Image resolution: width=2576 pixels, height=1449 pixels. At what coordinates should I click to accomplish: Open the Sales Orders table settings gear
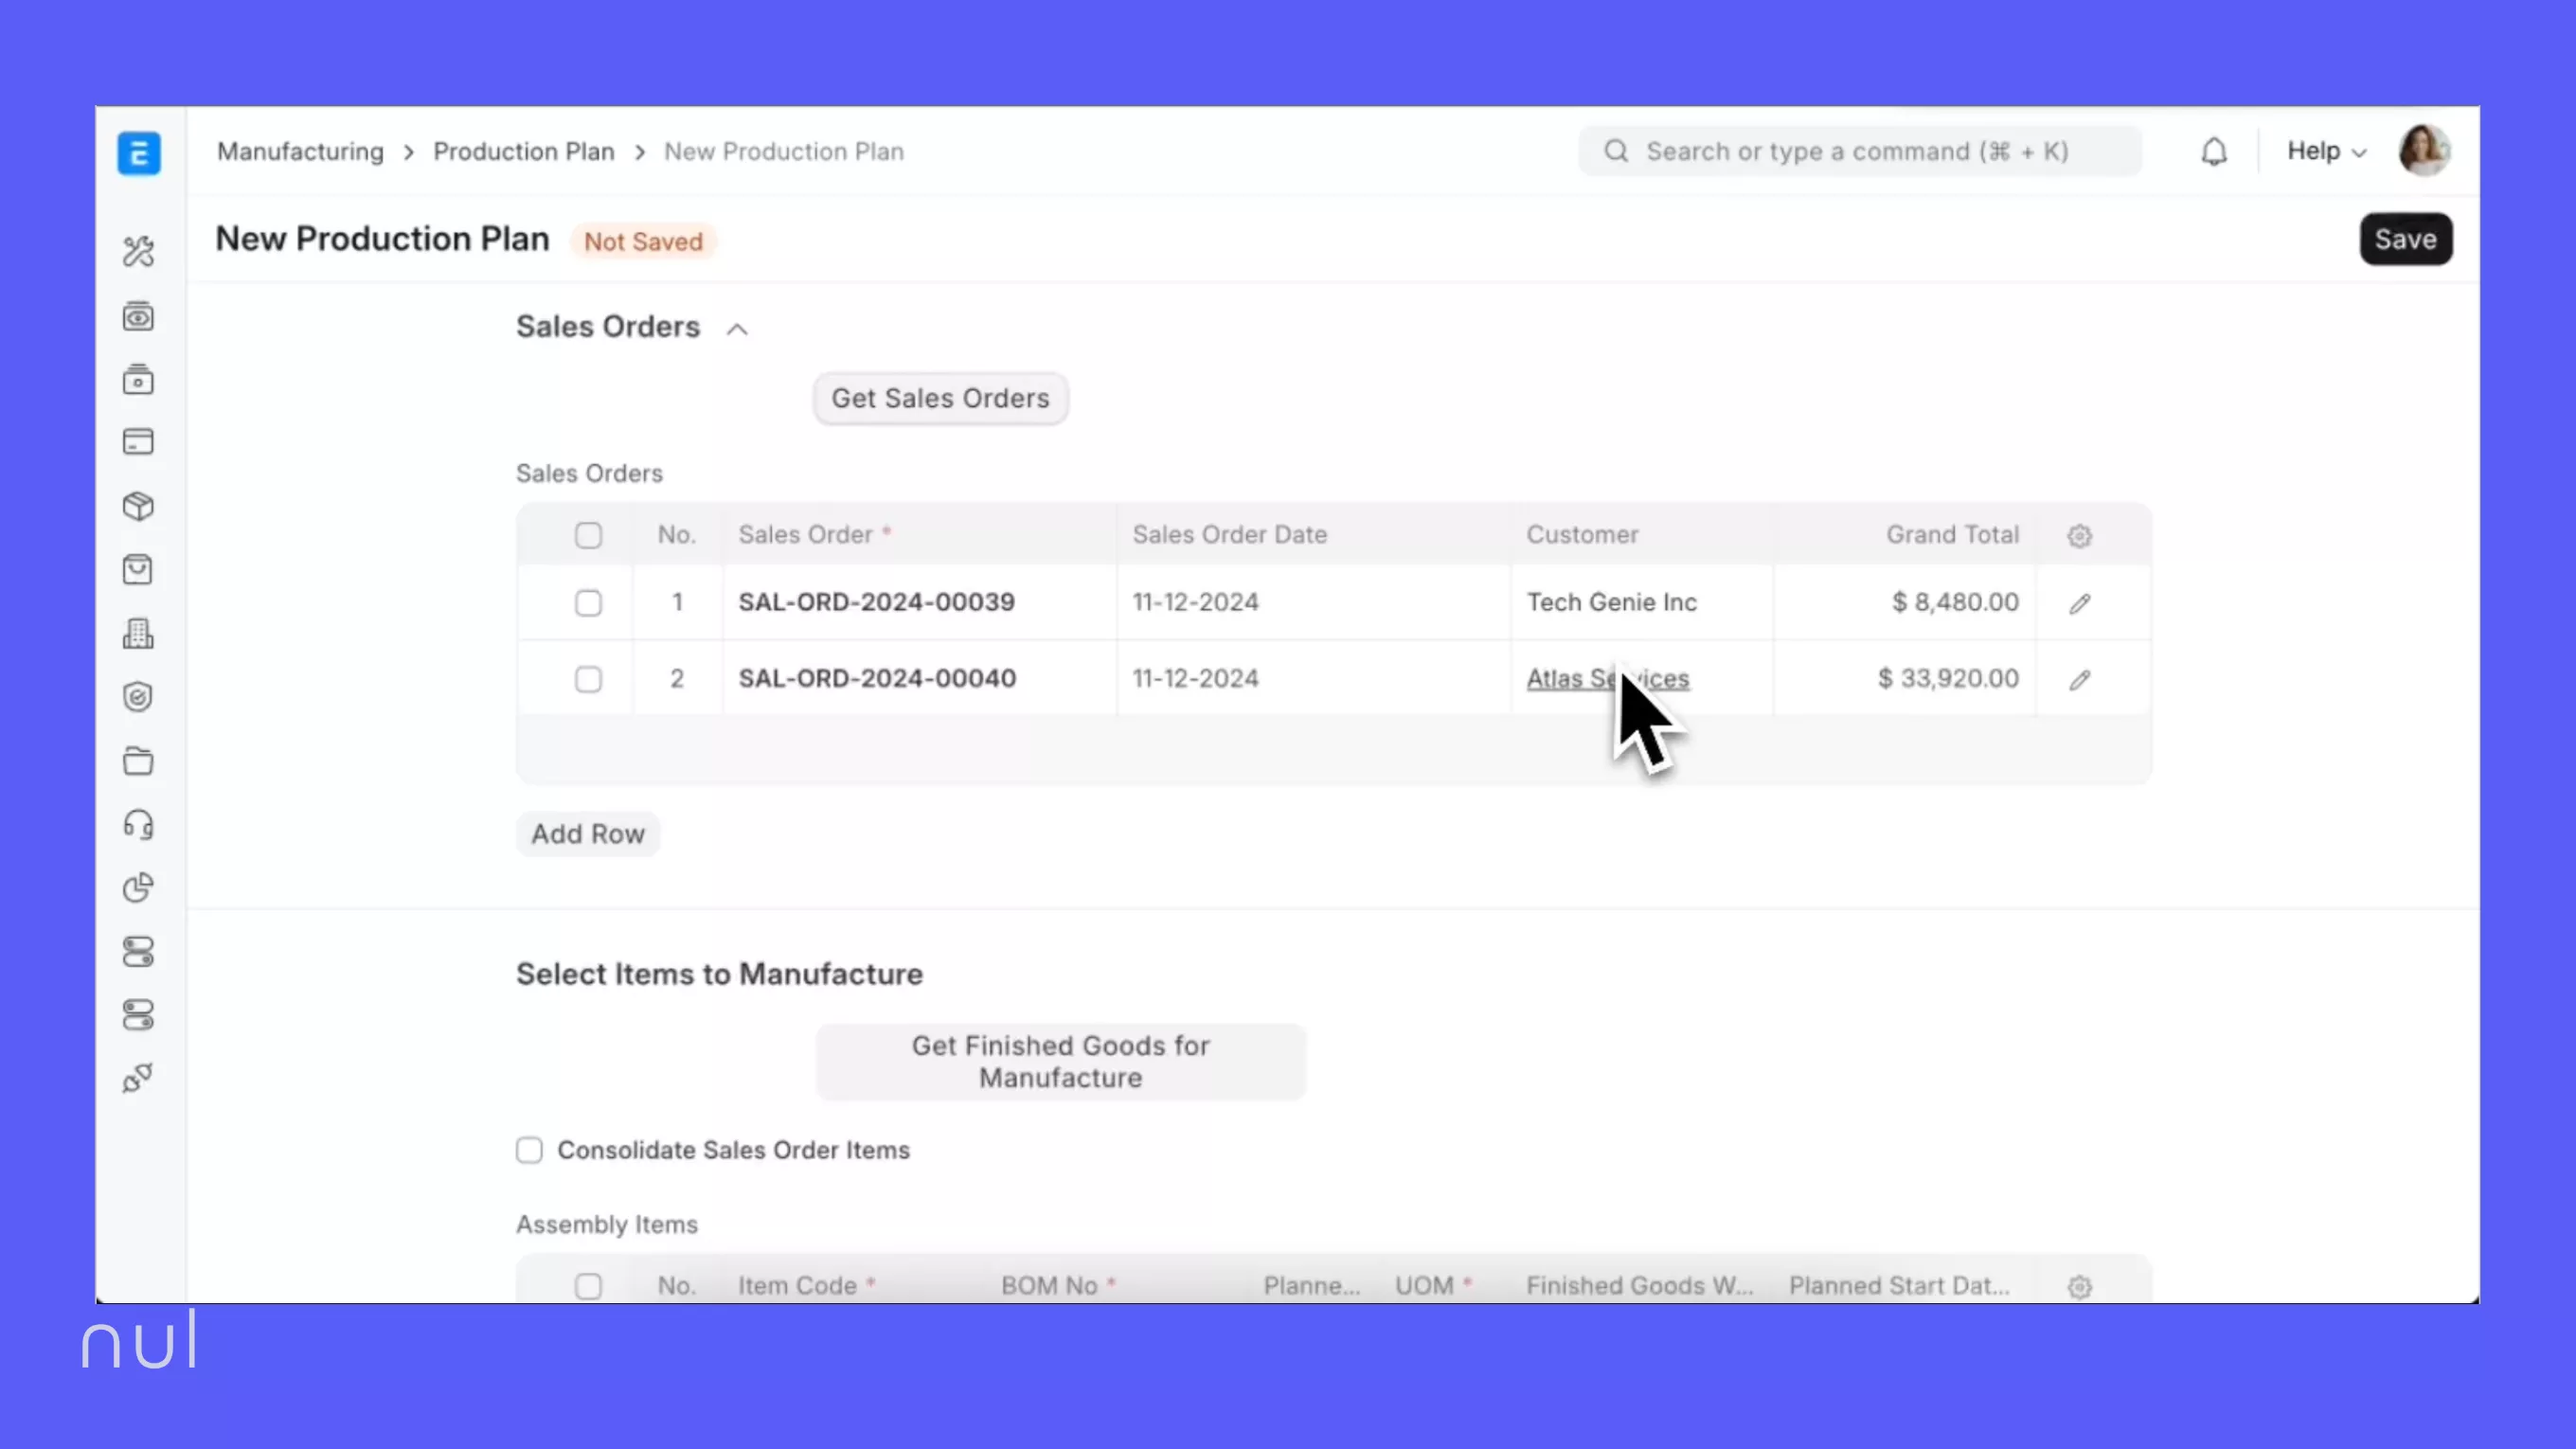click(2079, 535)
